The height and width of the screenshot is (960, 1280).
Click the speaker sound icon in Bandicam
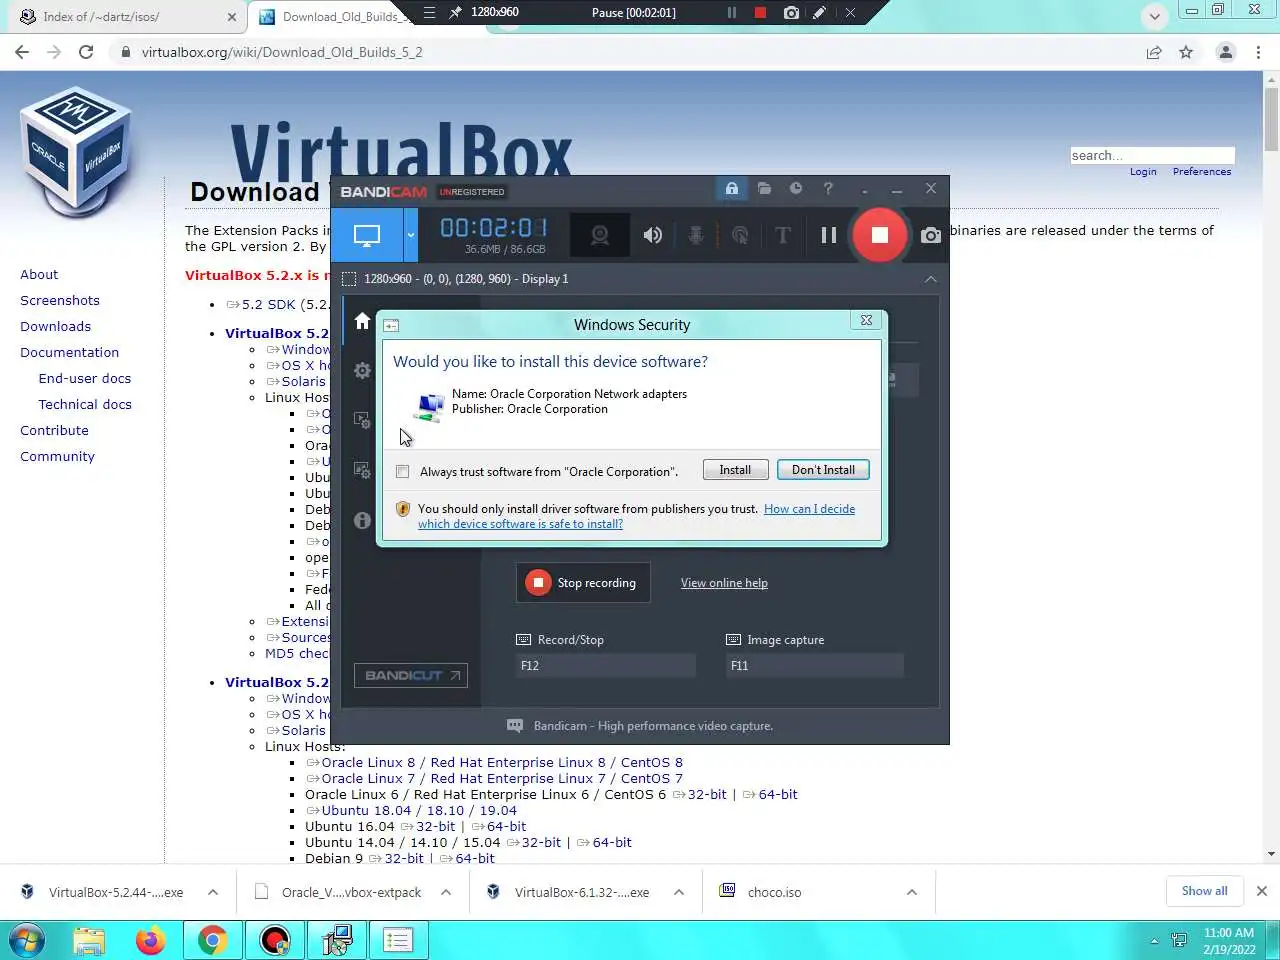[653, 235]
